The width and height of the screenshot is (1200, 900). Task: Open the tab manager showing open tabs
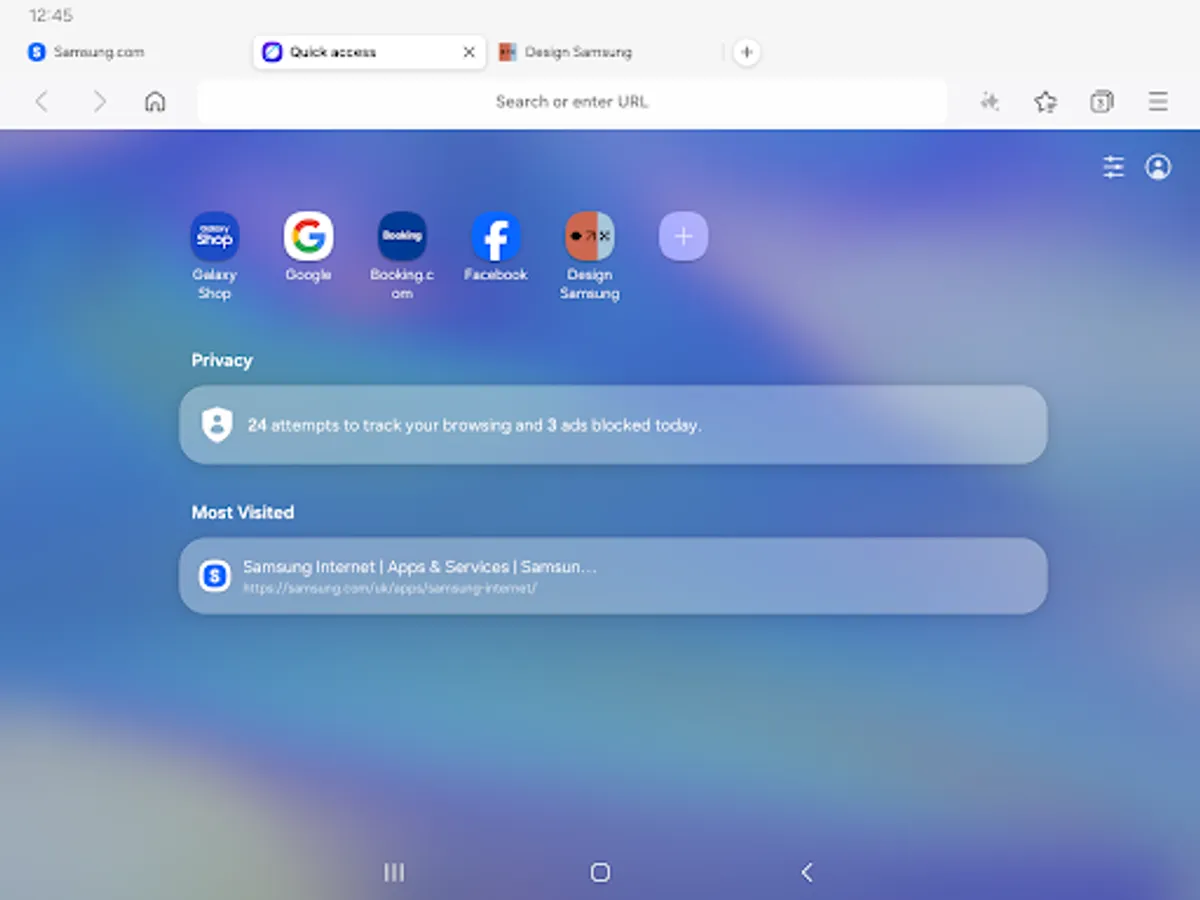coord(1101,101)
